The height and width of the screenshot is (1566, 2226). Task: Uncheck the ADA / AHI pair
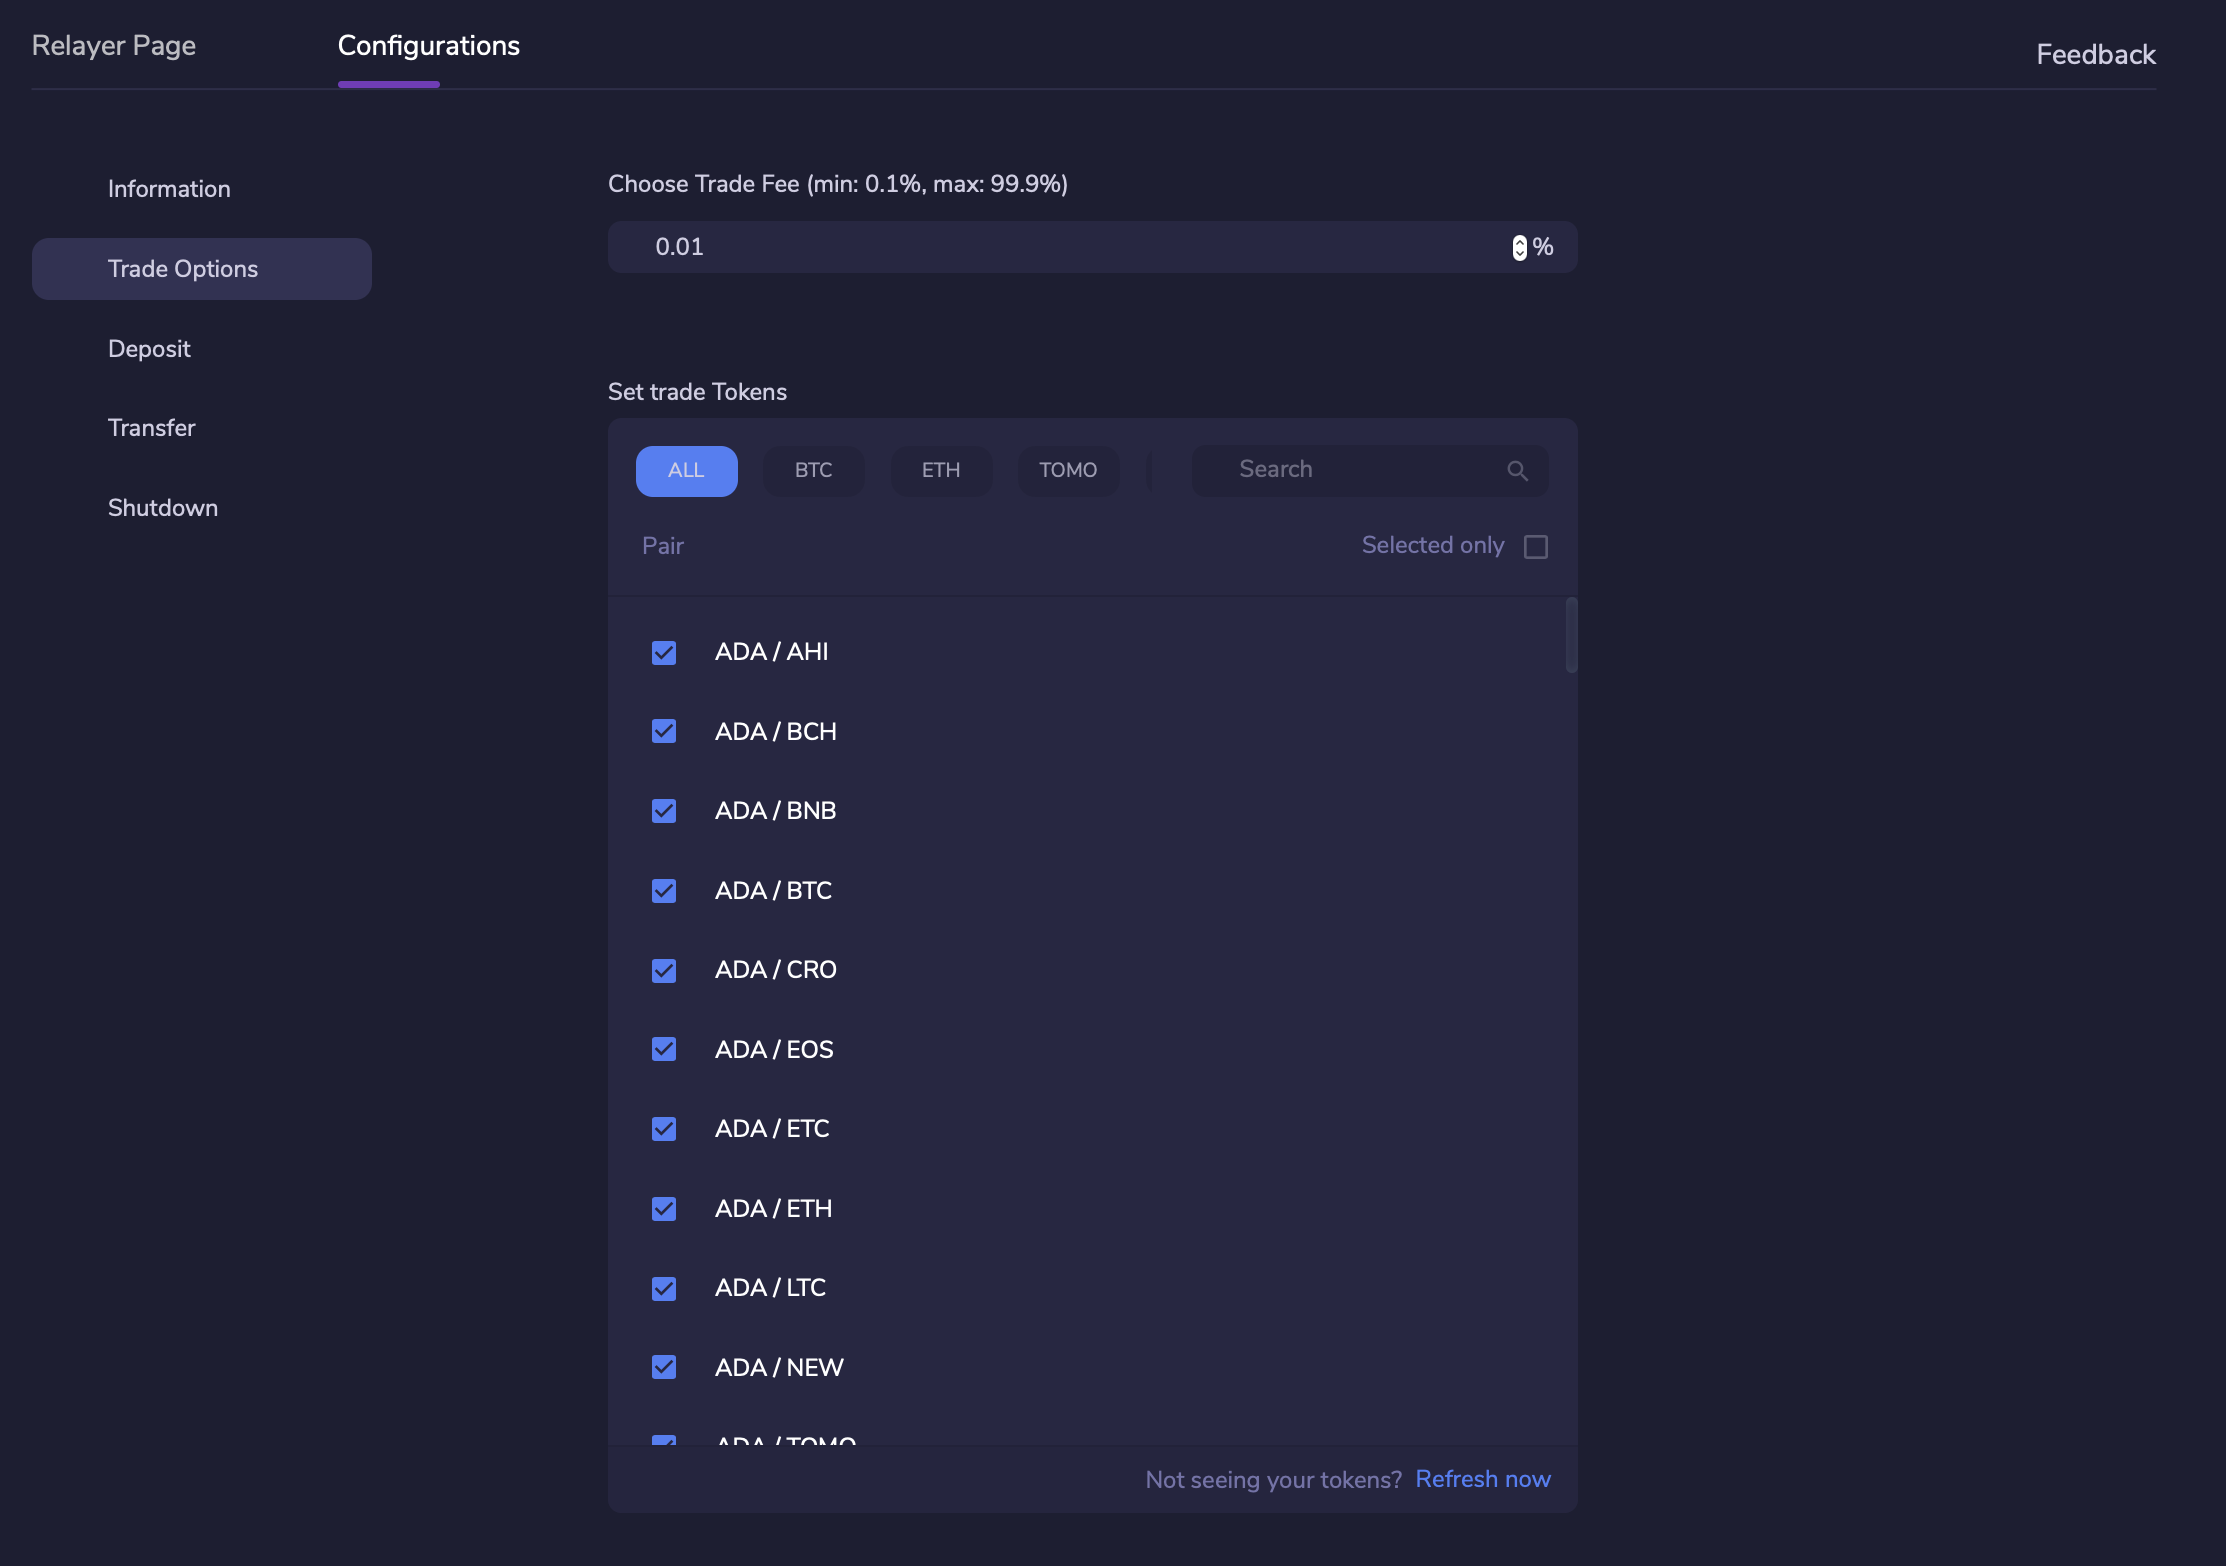[x=664, y=653]
